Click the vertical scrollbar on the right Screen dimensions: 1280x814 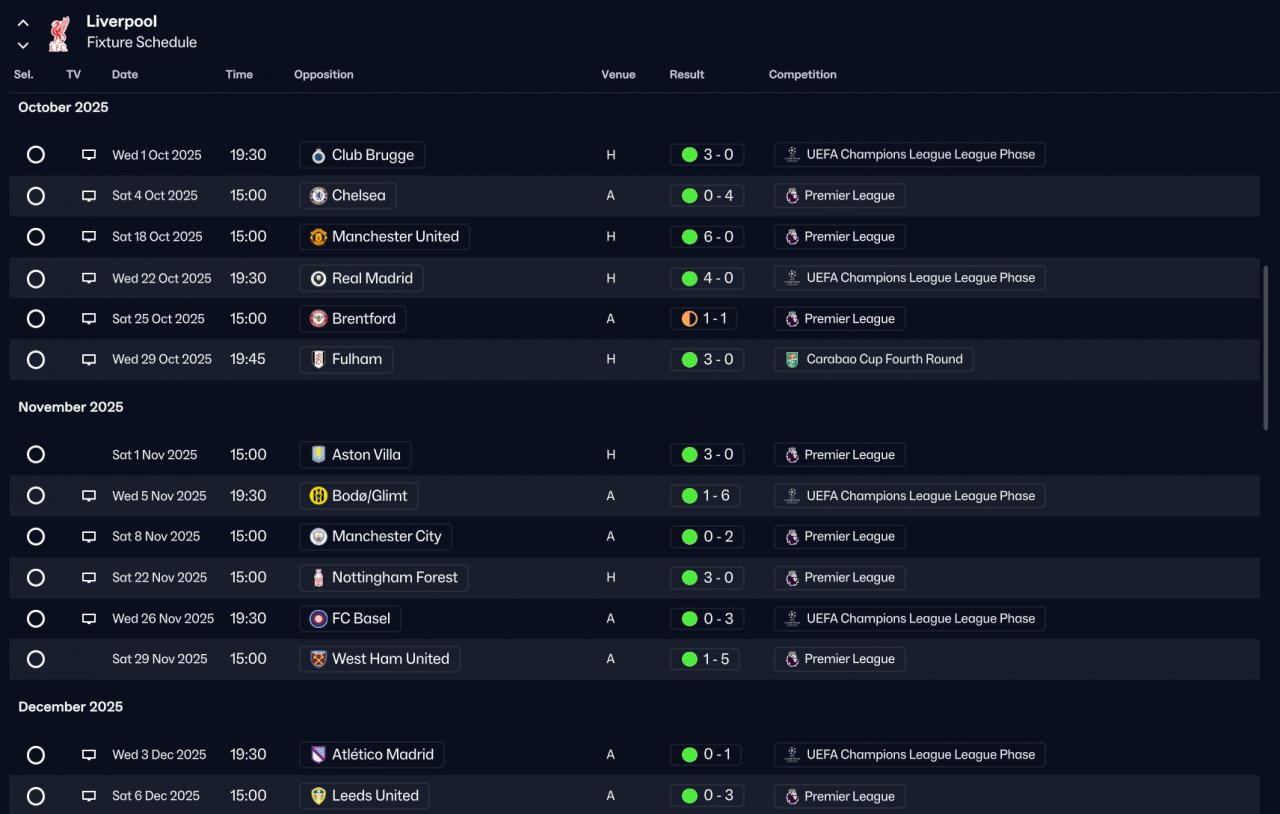click(x=1266, y=347)
